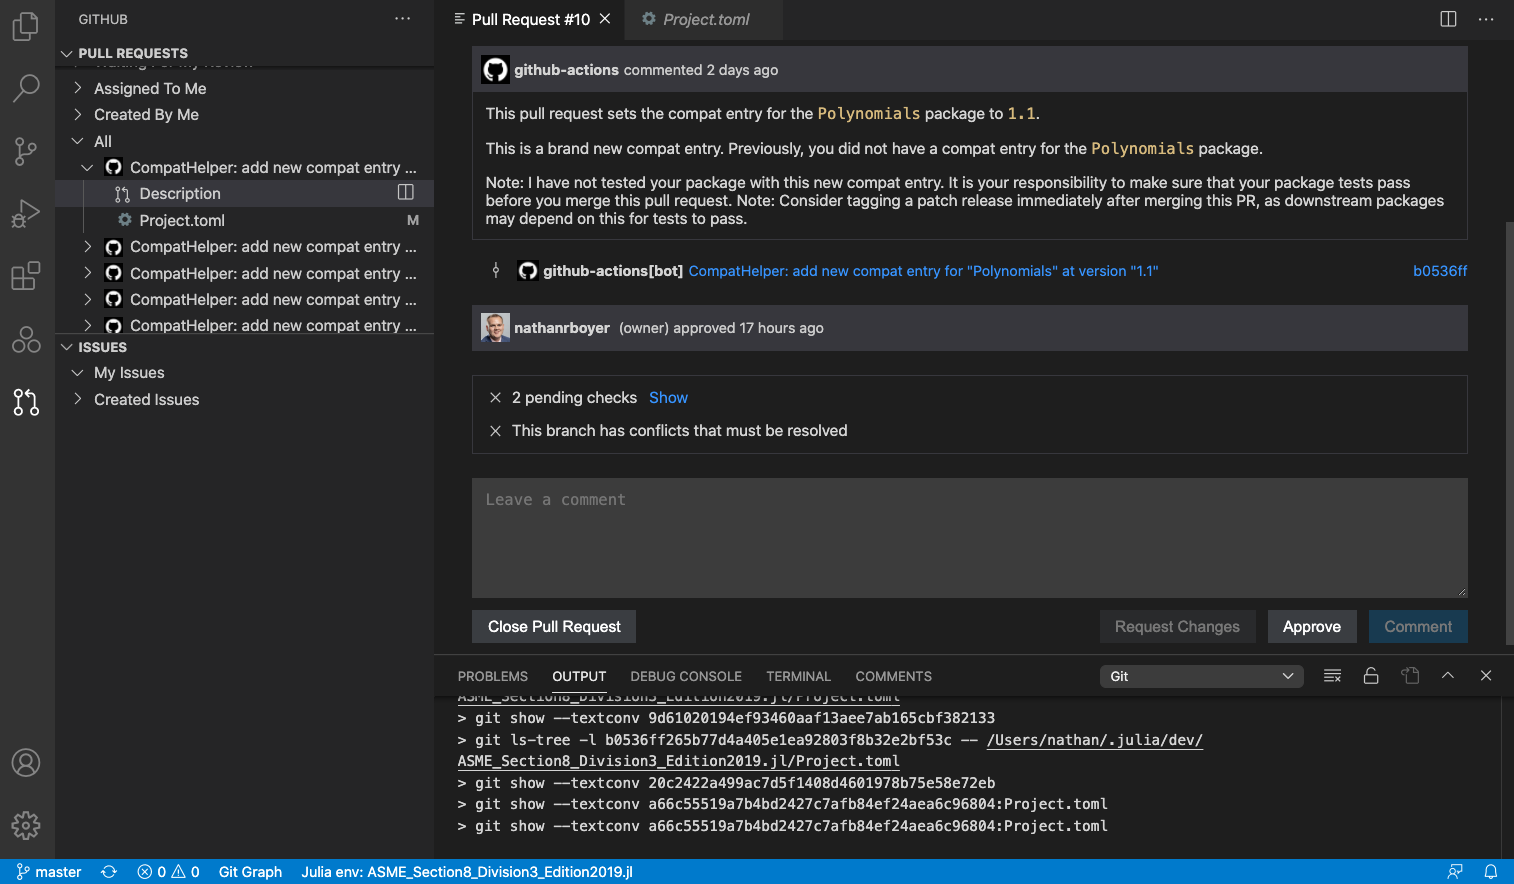Click the Leave a comment input field
This screenshot has width=1514, height=884.
pos(968,538)
